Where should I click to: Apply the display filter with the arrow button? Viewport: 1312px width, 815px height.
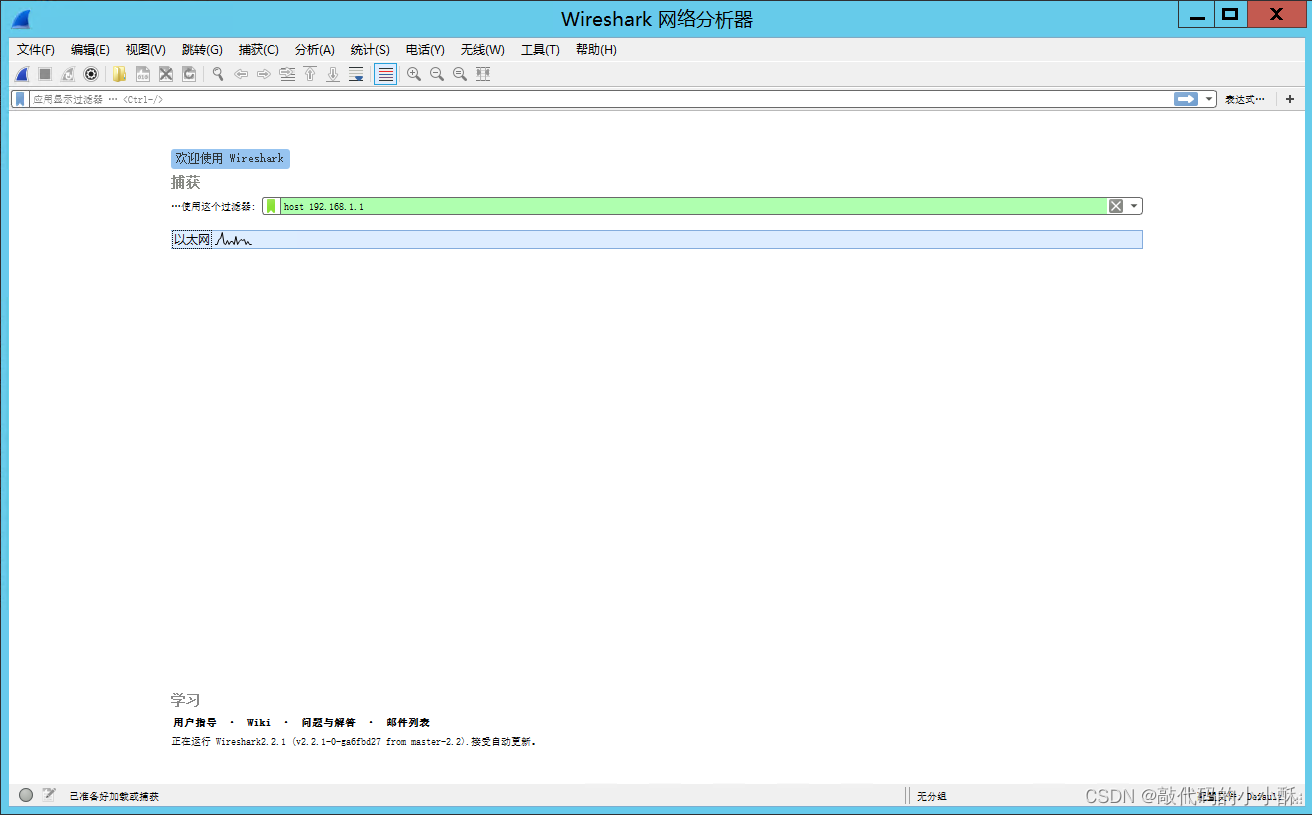(1186, 99)
